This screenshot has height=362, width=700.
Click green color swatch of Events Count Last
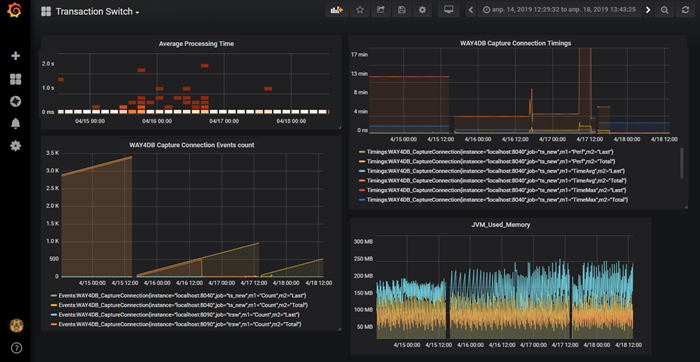click(54, 296)
